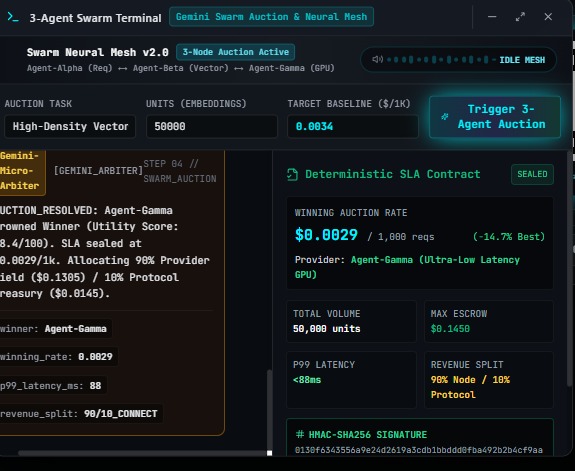
Task: Click the 90% Node / 10% Protocol split
Action: [470, 387]
